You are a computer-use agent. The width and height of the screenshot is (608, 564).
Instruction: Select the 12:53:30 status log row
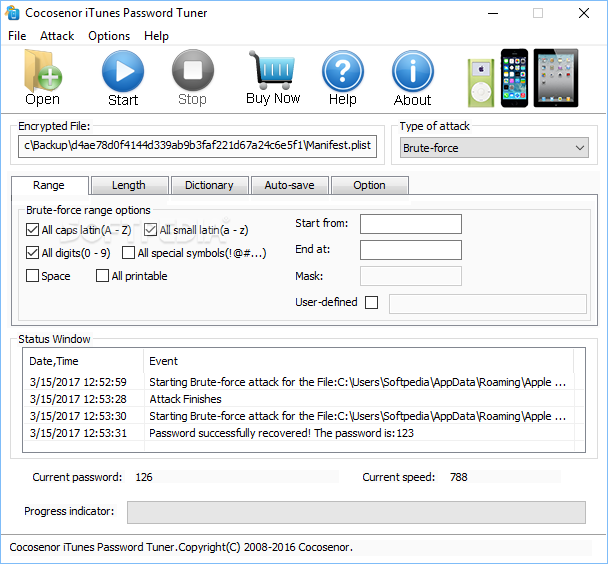tap(303, 416)
